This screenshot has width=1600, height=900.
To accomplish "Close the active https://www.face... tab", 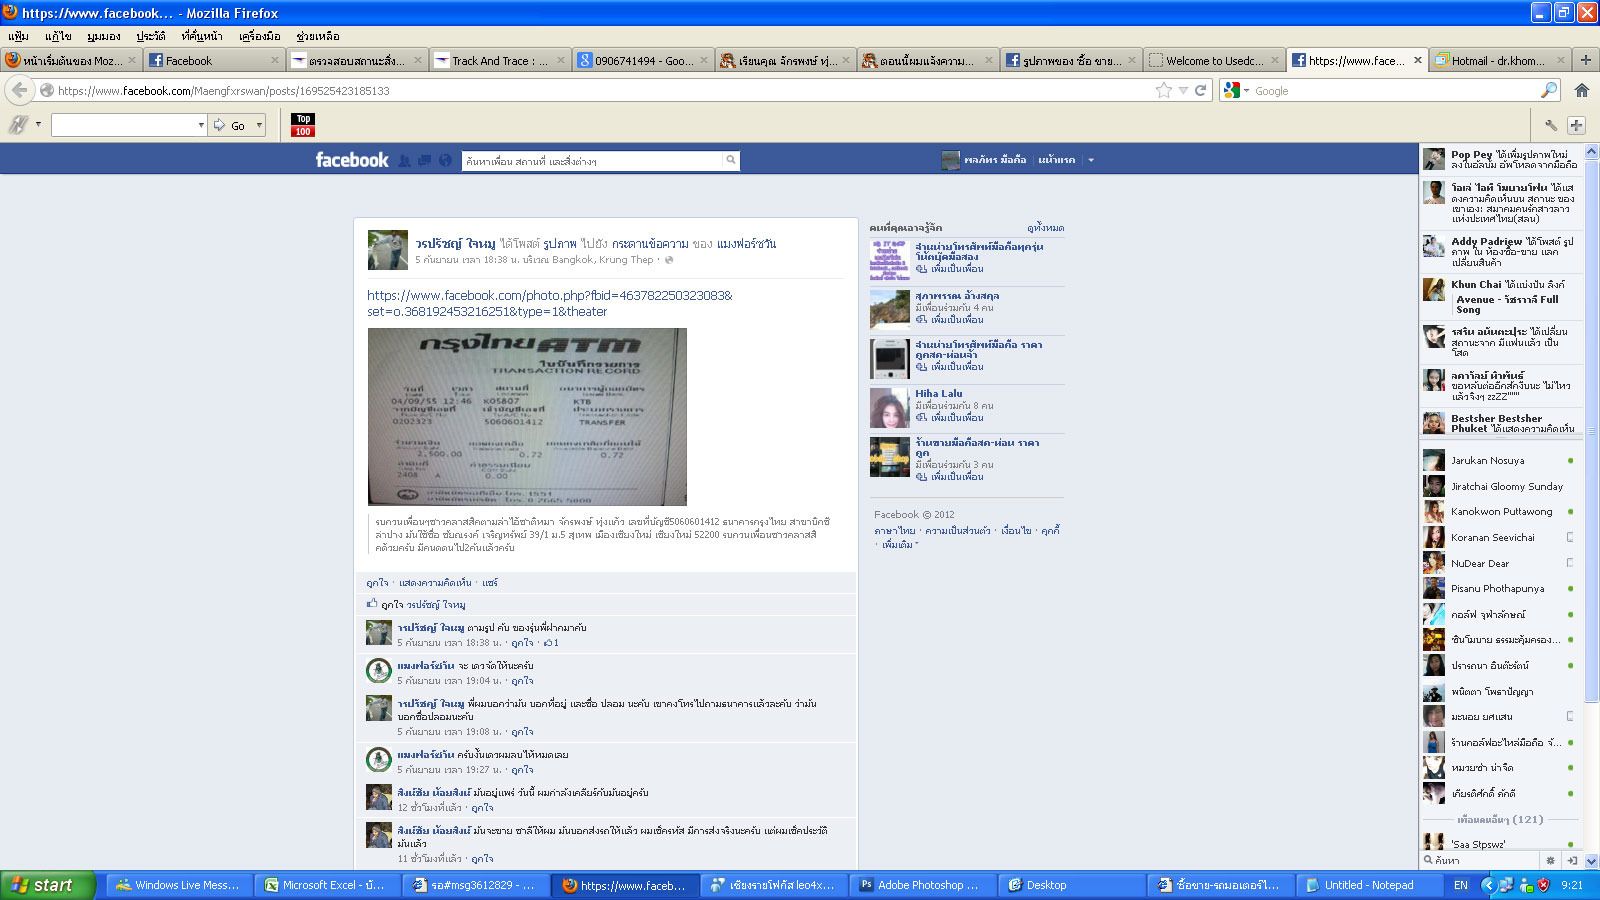I will 1417,60.
